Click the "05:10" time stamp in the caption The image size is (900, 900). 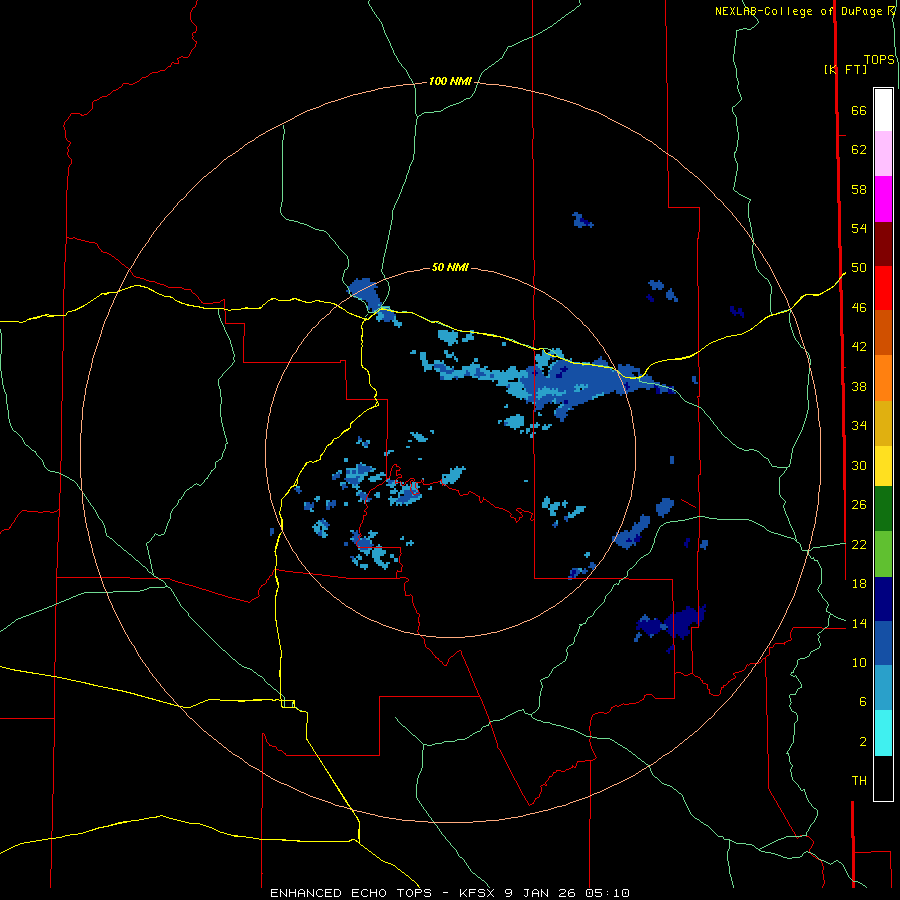[x=607, y=893]
